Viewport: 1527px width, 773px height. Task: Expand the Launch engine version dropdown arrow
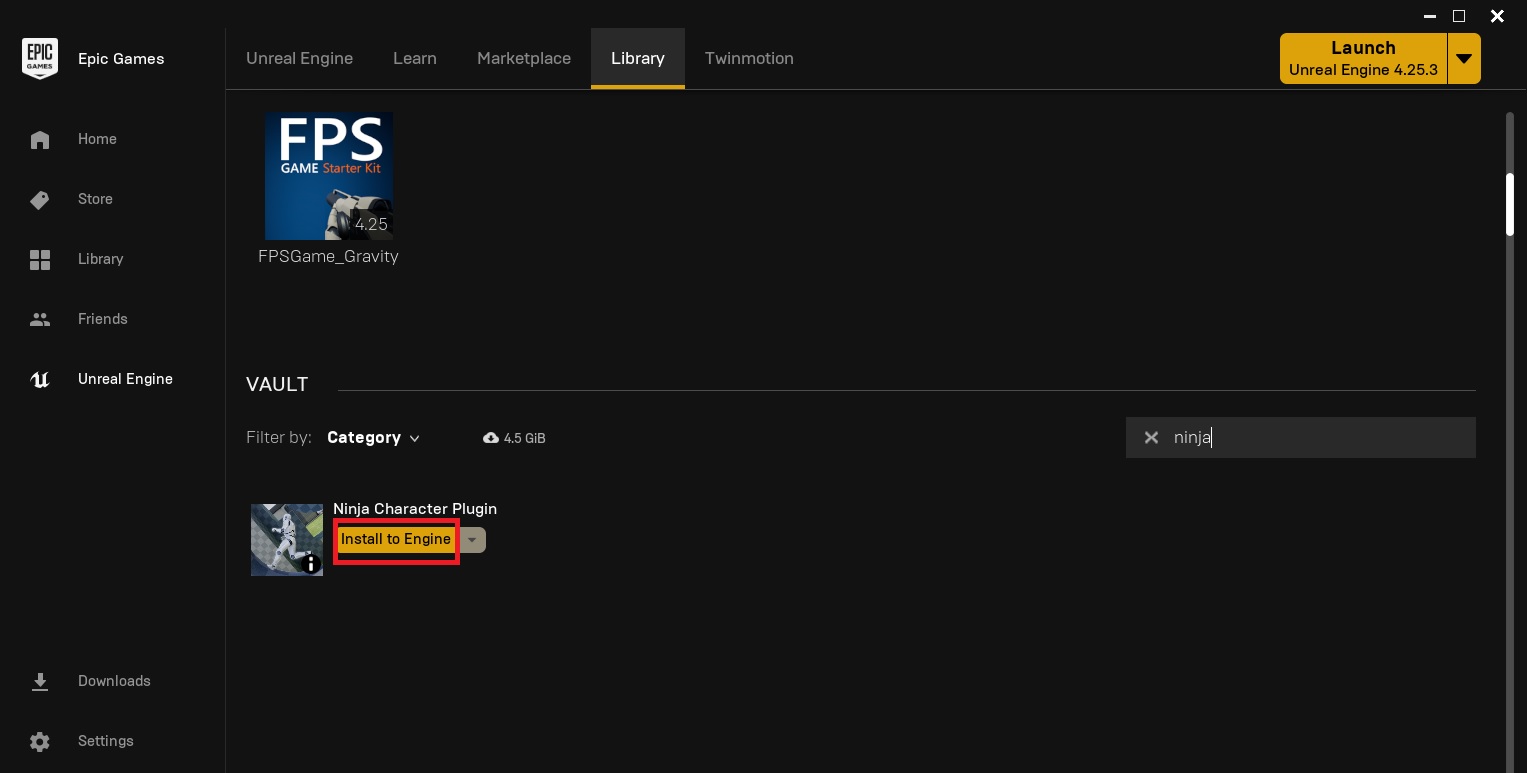[x=1464, y=59]
